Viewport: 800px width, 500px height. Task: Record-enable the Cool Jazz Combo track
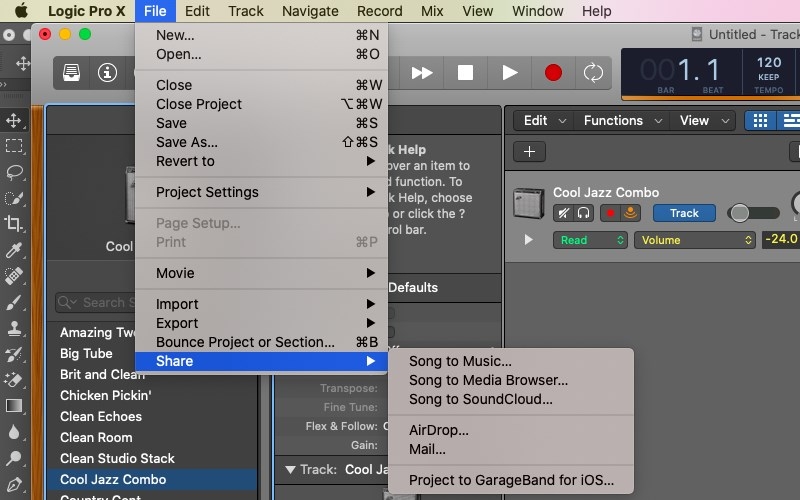pyautogui.click(x=610, y=213)
